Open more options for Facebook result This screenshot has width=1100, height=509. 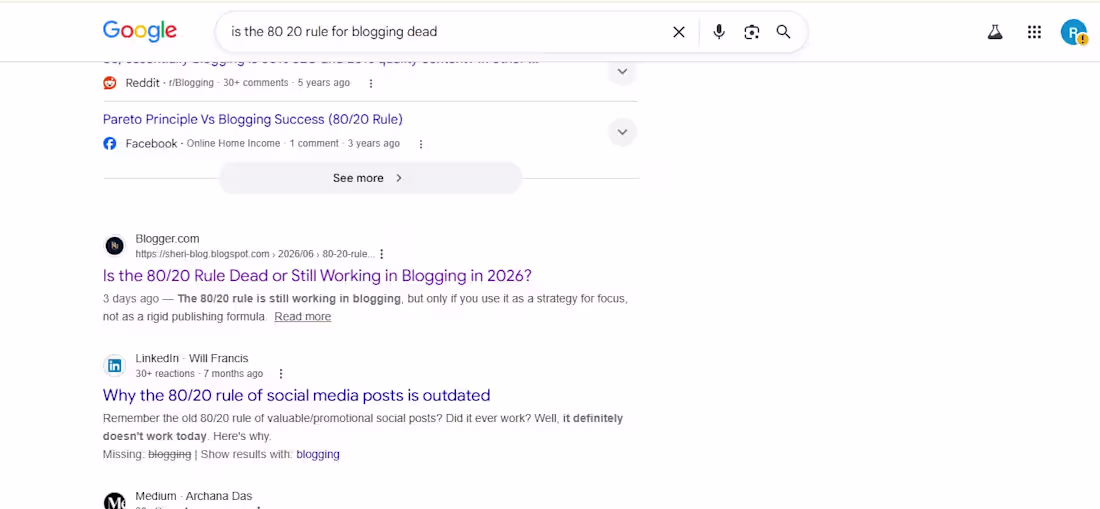pos(421,144)
